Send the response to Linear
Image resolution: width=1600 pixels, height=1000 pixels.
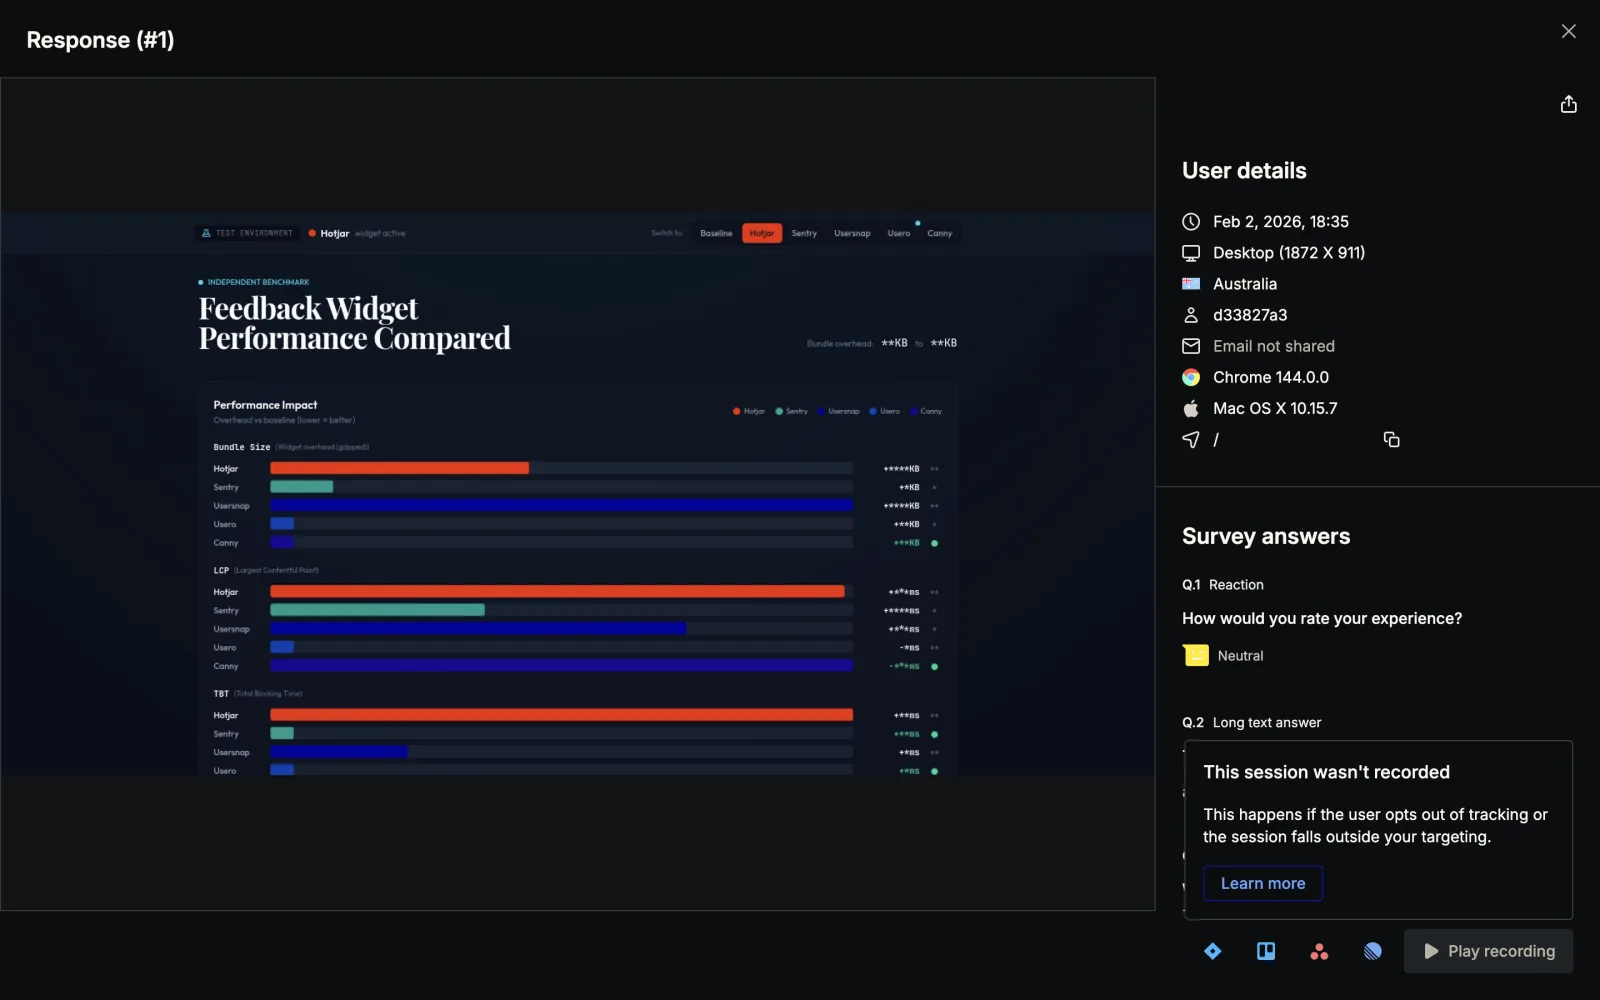point(1373,951)
